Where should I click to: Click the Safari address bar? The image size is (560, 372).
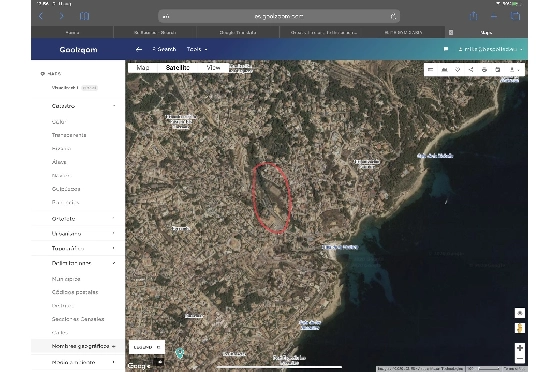[279, 16]
